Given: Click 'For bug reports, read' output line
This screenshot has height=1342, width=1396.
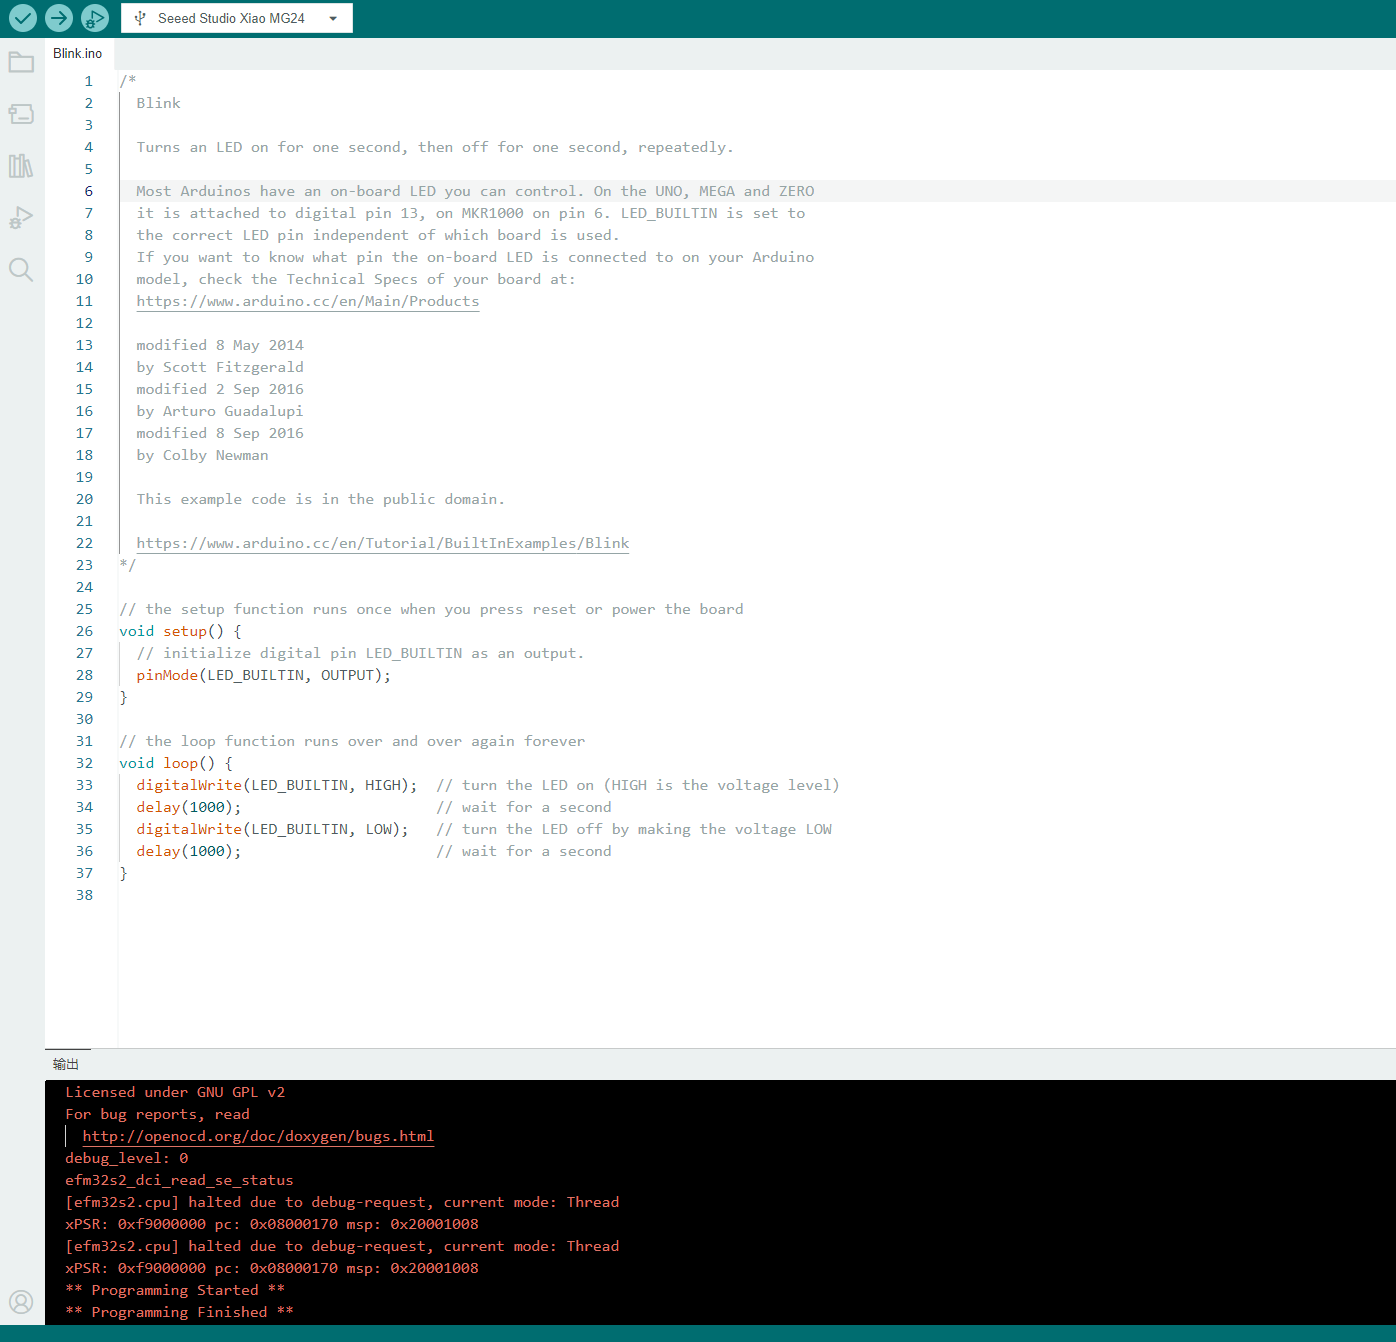Looking at the screenshot, I should (158, 1114).
